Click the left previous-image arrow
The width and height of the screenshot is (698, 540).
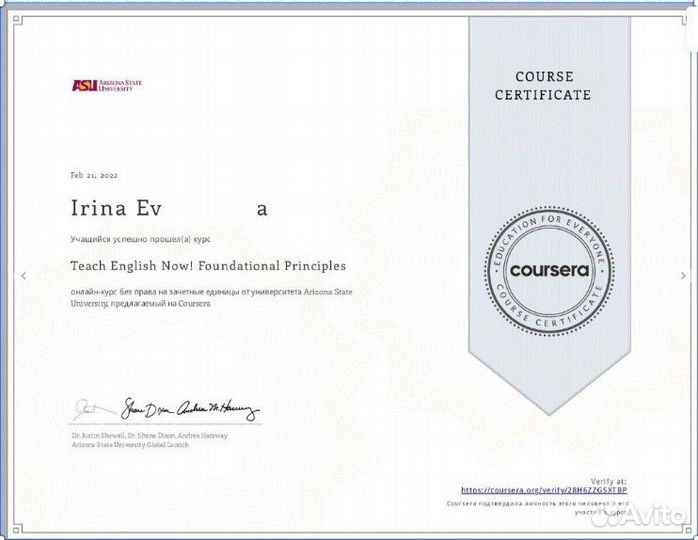(25, 275)
